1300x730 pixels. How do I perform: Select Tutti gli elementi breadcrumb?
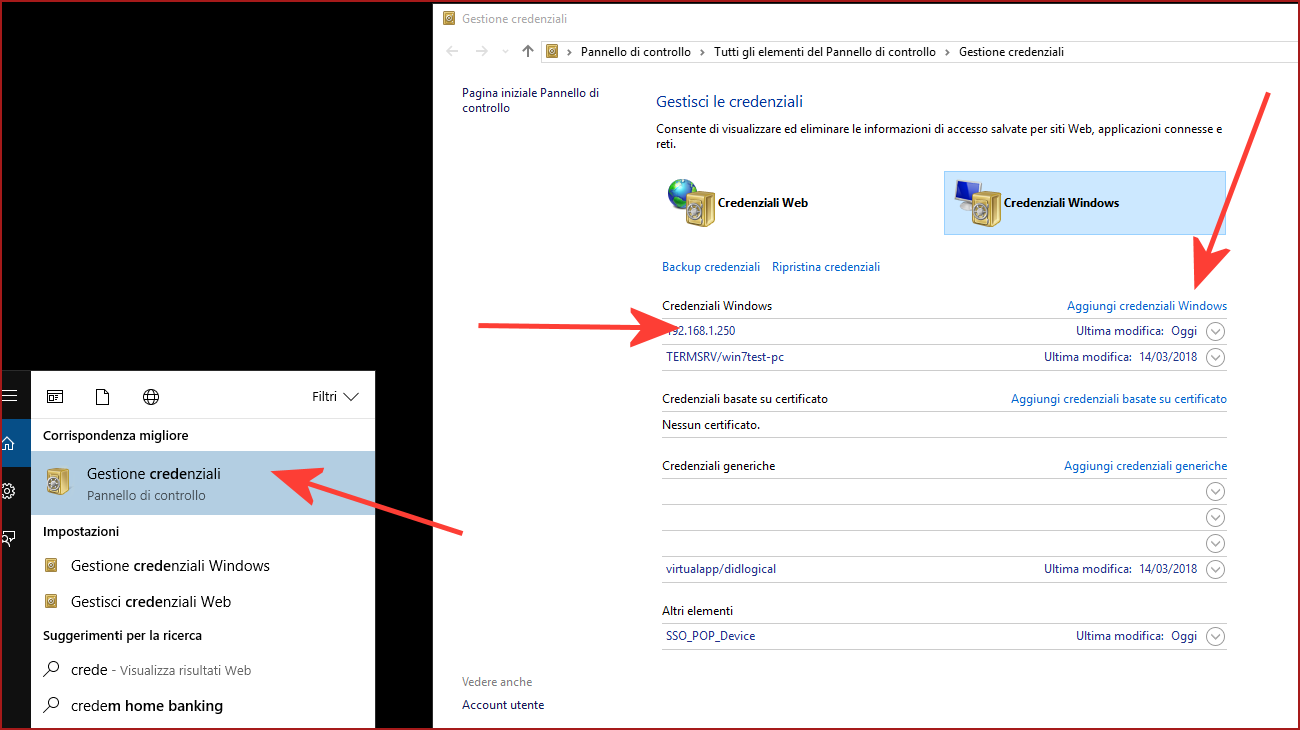coord(825,52)
